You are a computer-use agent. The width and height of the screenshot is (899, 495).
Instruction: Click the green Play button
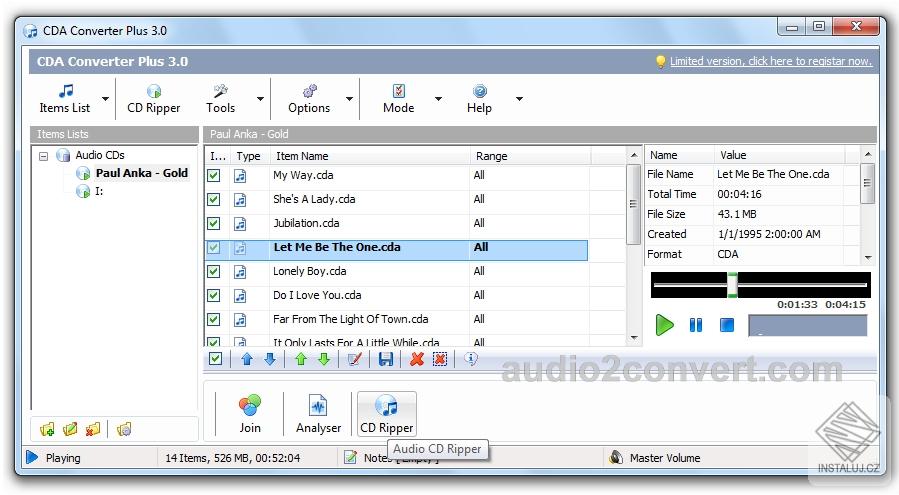[665, 325]
